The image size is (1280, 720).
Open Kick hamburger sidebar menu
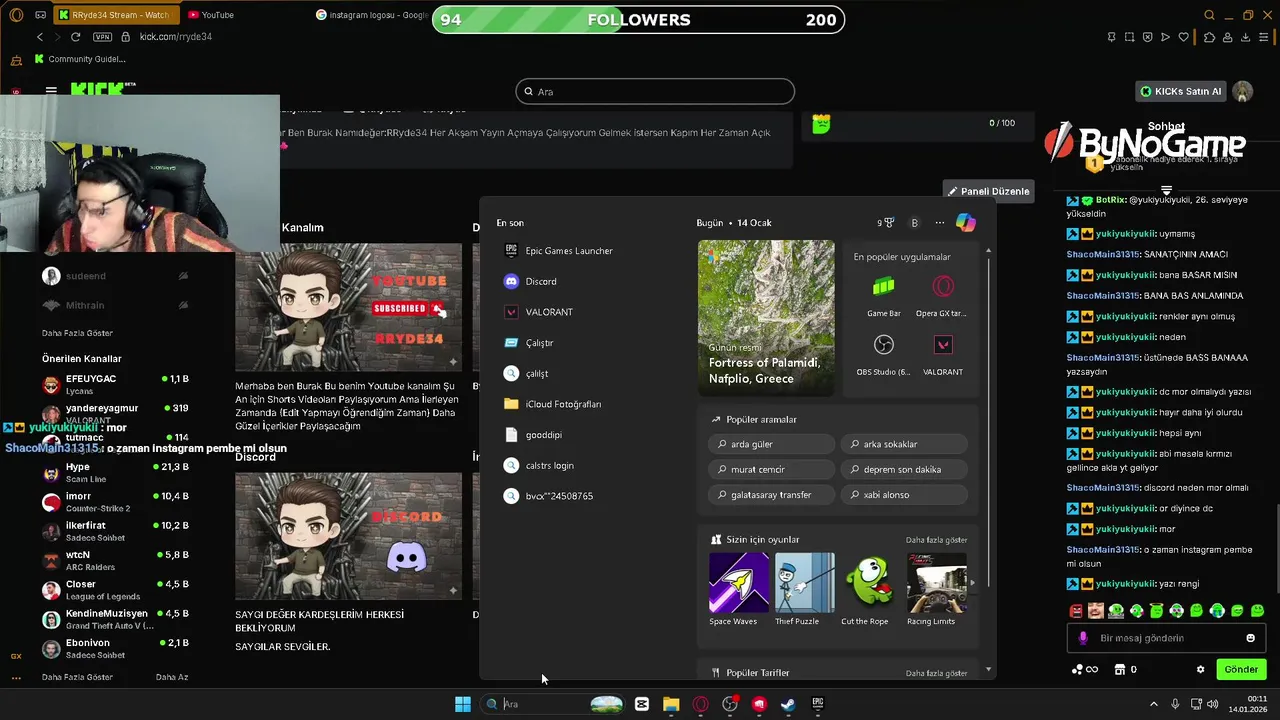[x=51, y=91]
